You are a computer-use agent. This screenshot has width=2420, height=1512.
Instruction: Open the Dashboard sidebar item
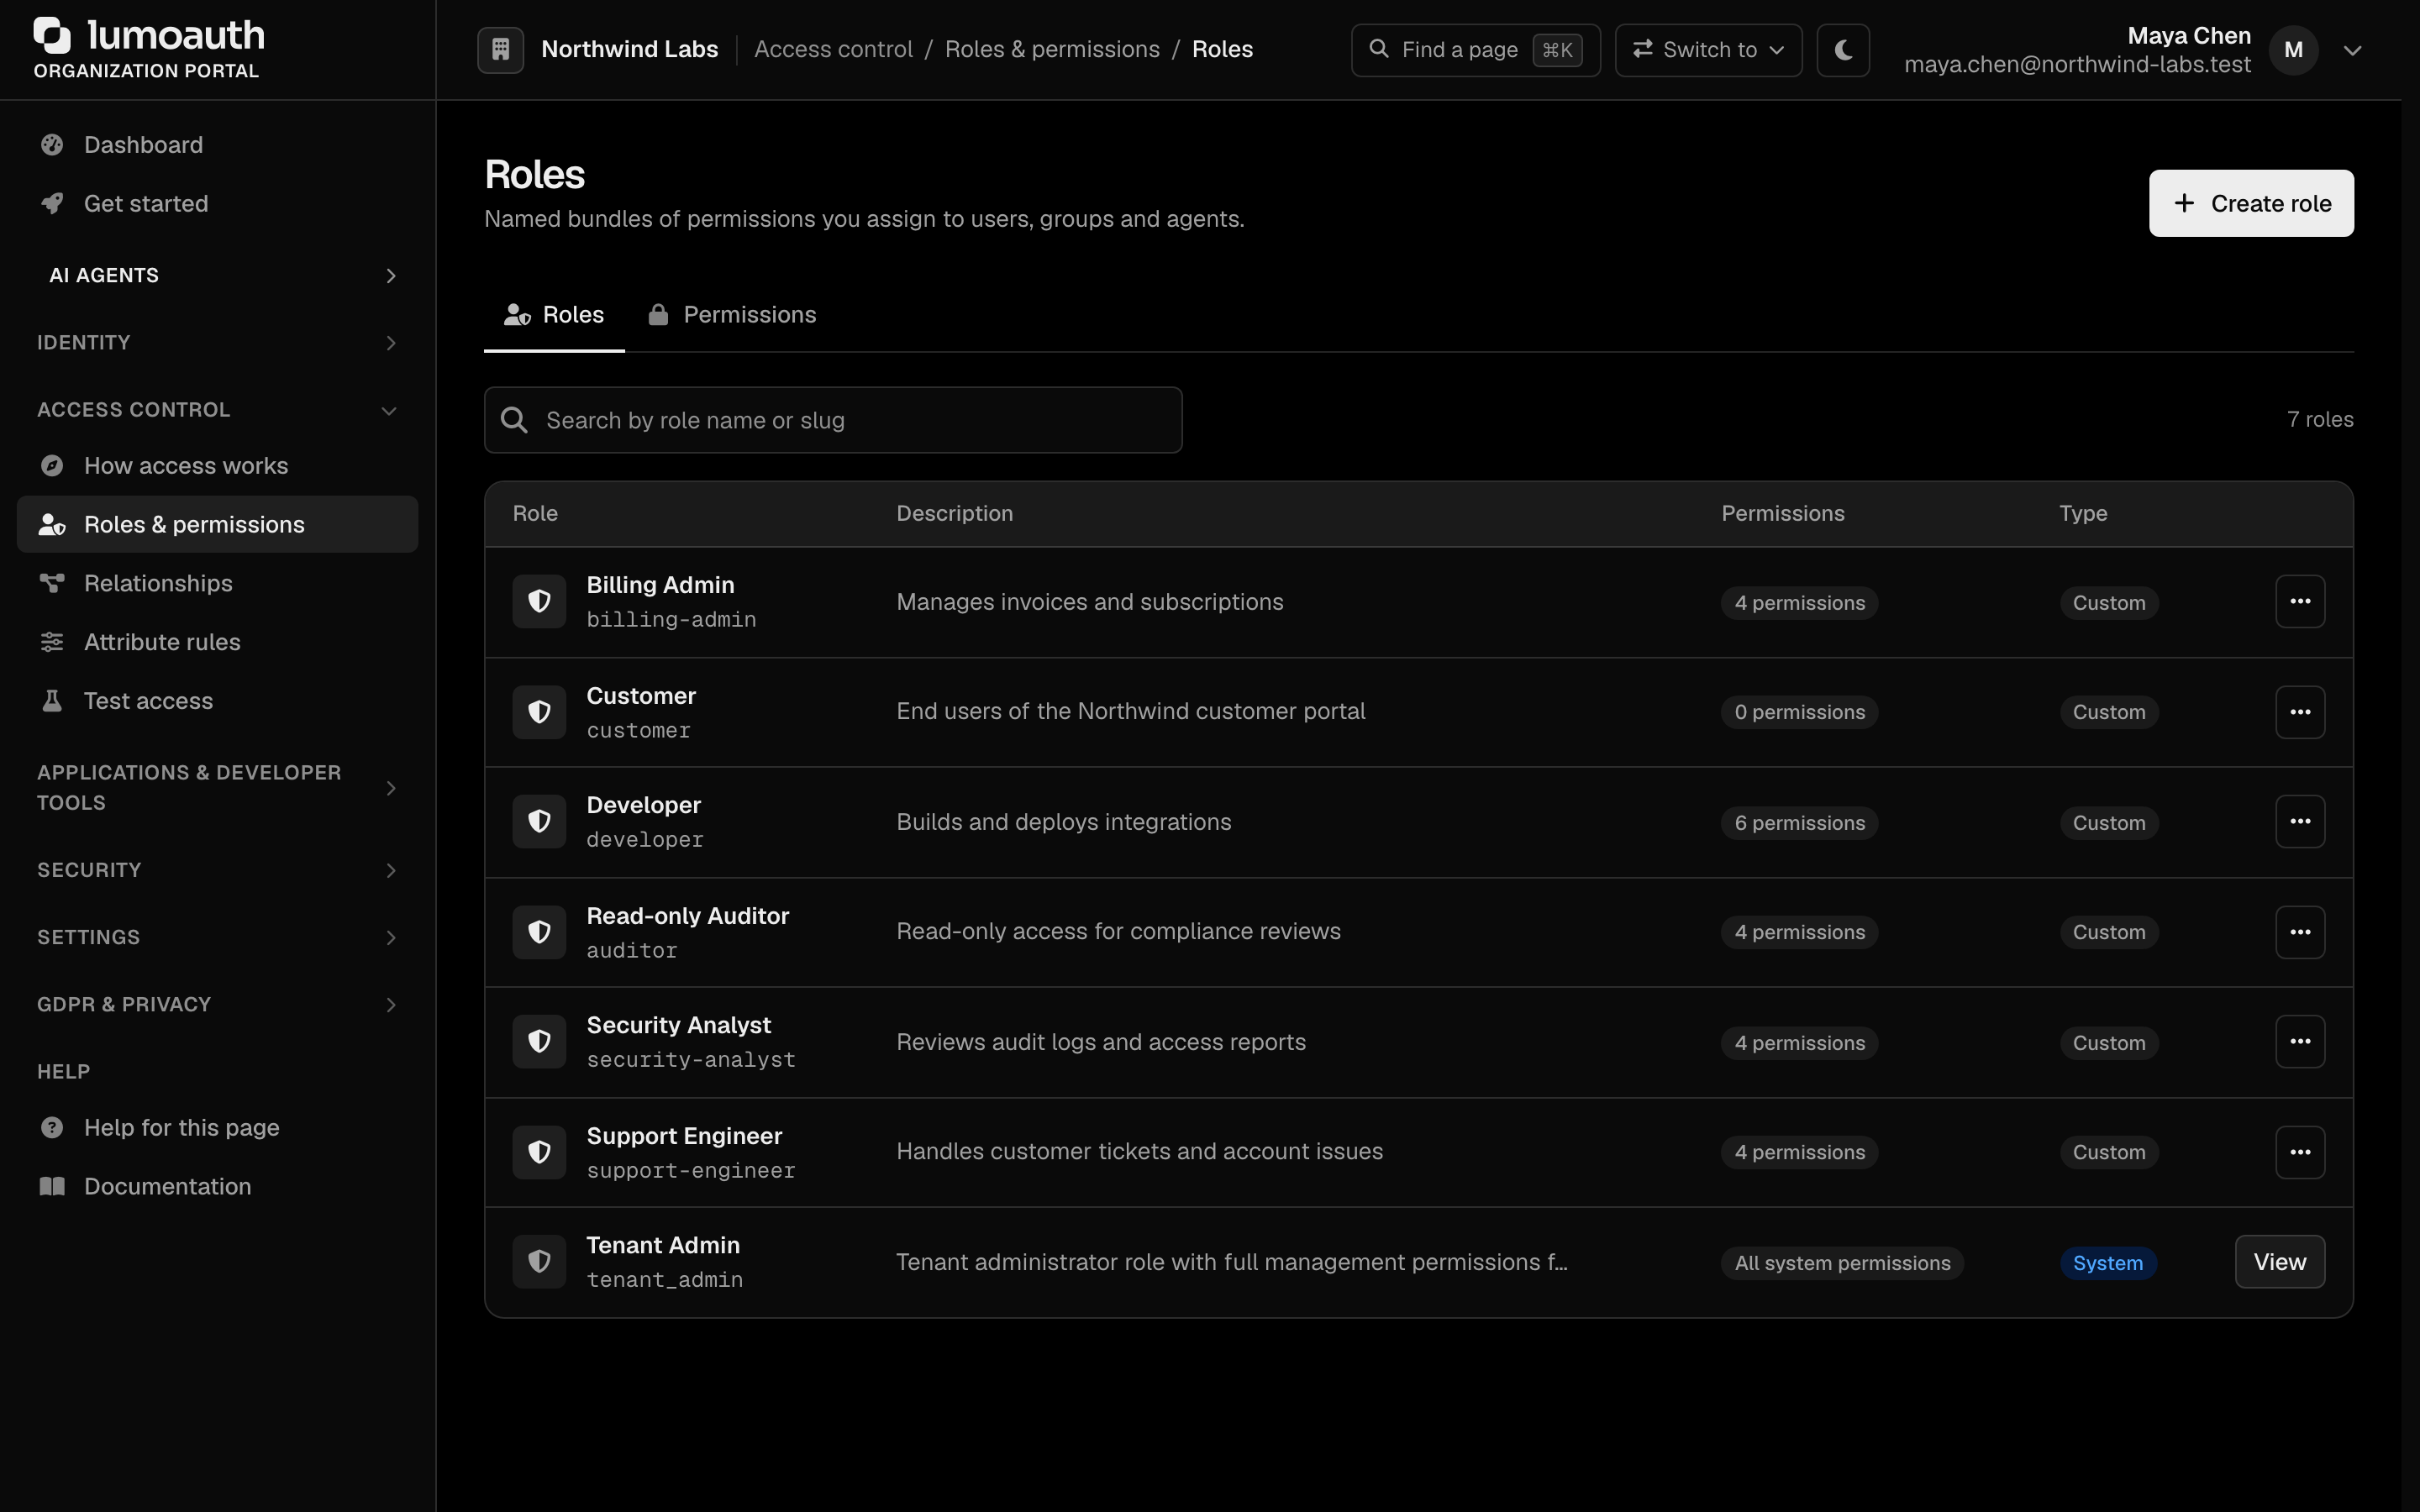[217, 145]
